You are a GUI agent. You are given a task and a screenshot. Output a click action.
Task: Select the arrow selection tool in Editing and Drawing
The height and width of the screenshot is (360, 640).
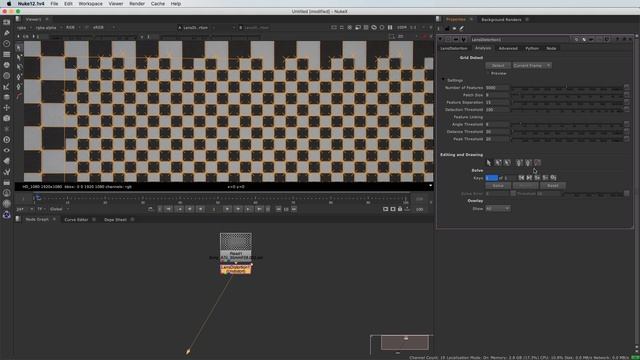click(489, 162)
